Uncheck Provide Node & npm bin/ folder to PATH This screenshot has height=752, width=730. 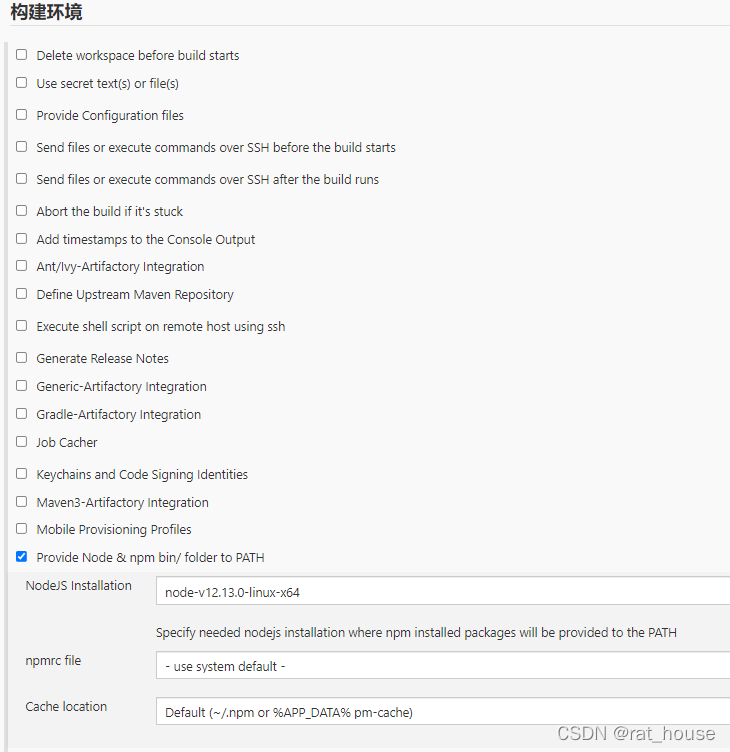[x=22, y=557]
